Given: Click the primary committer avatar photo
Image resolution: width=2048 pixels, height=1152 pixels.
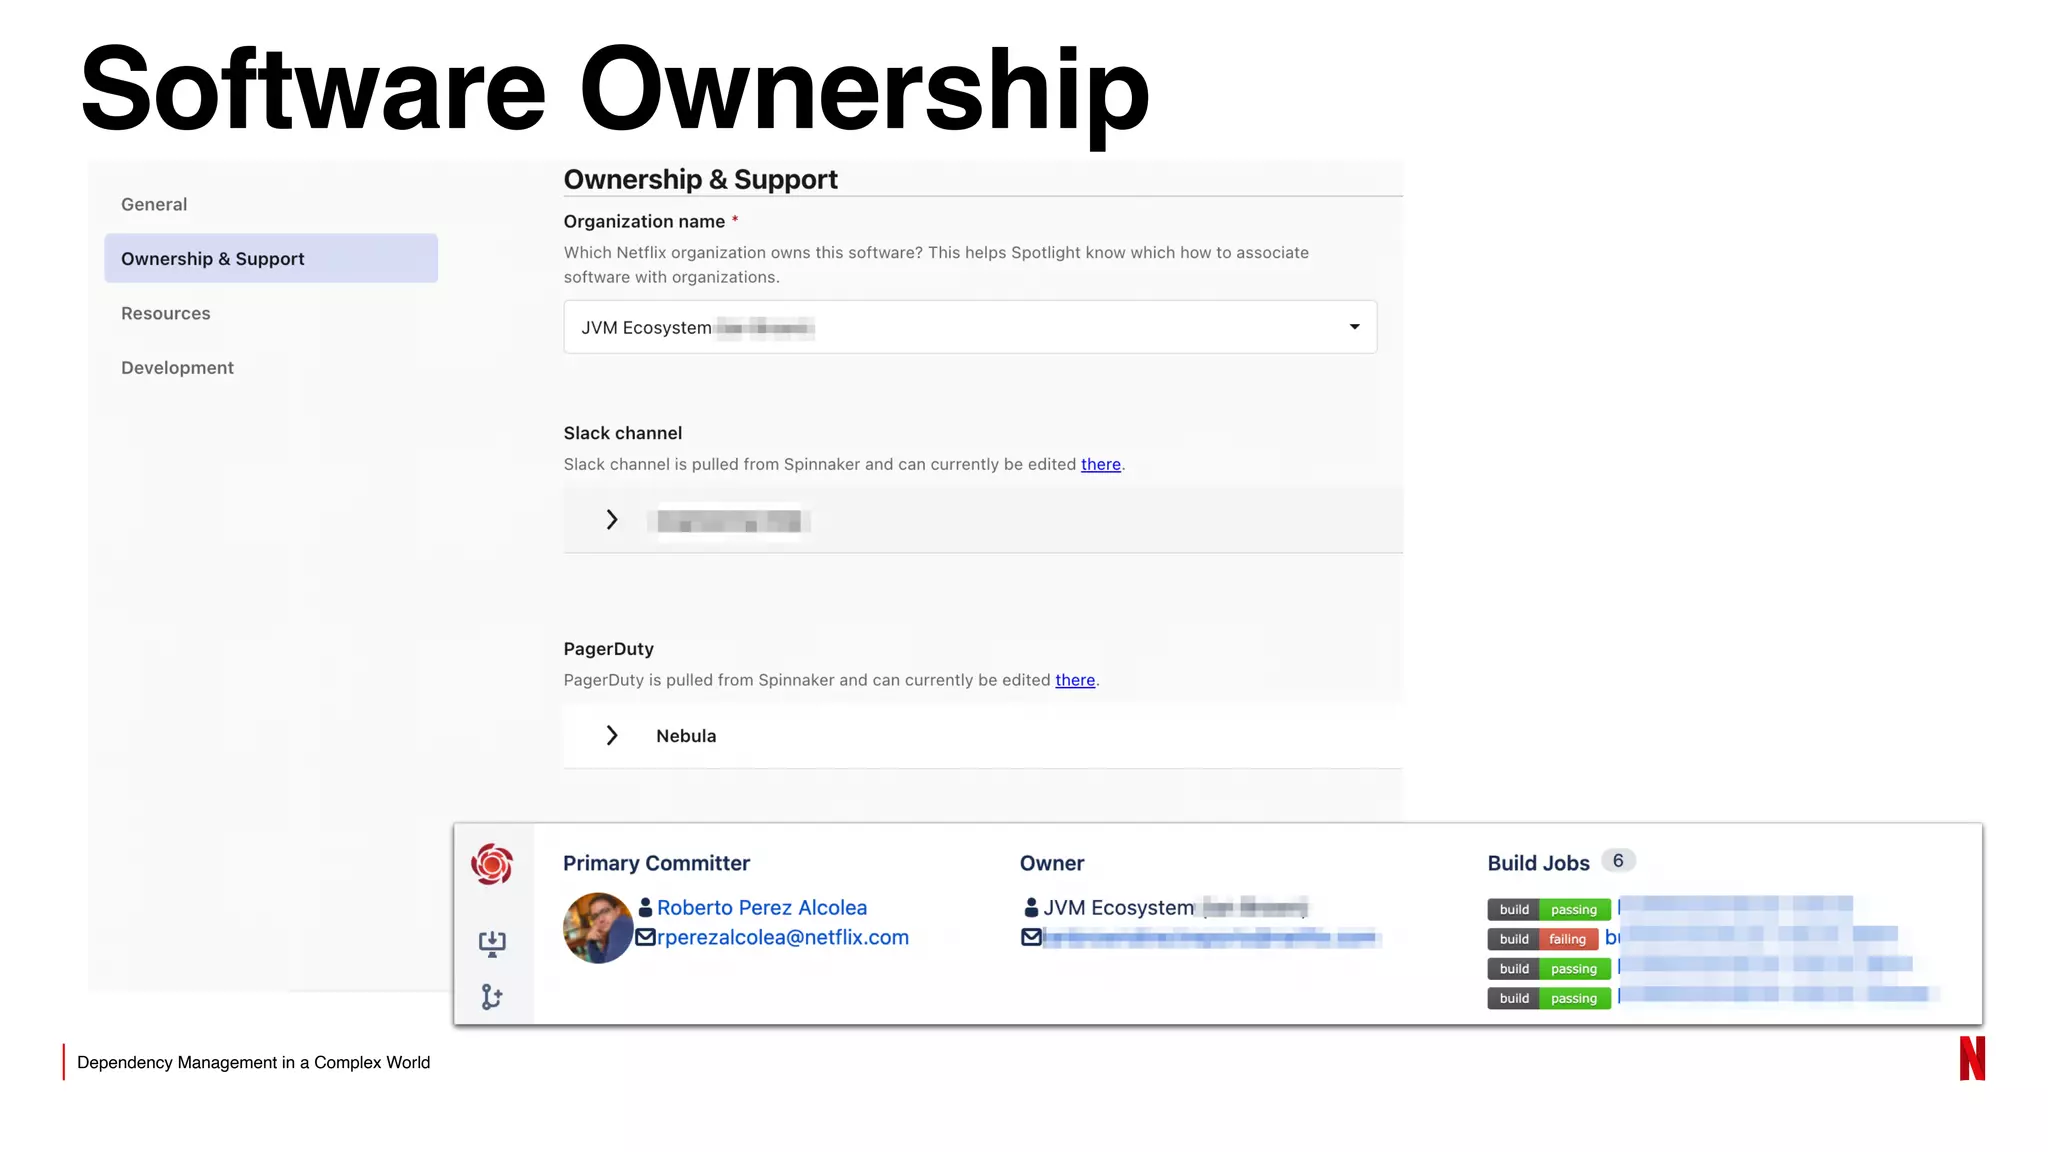Looking at the screenshot, I should 598,928.
